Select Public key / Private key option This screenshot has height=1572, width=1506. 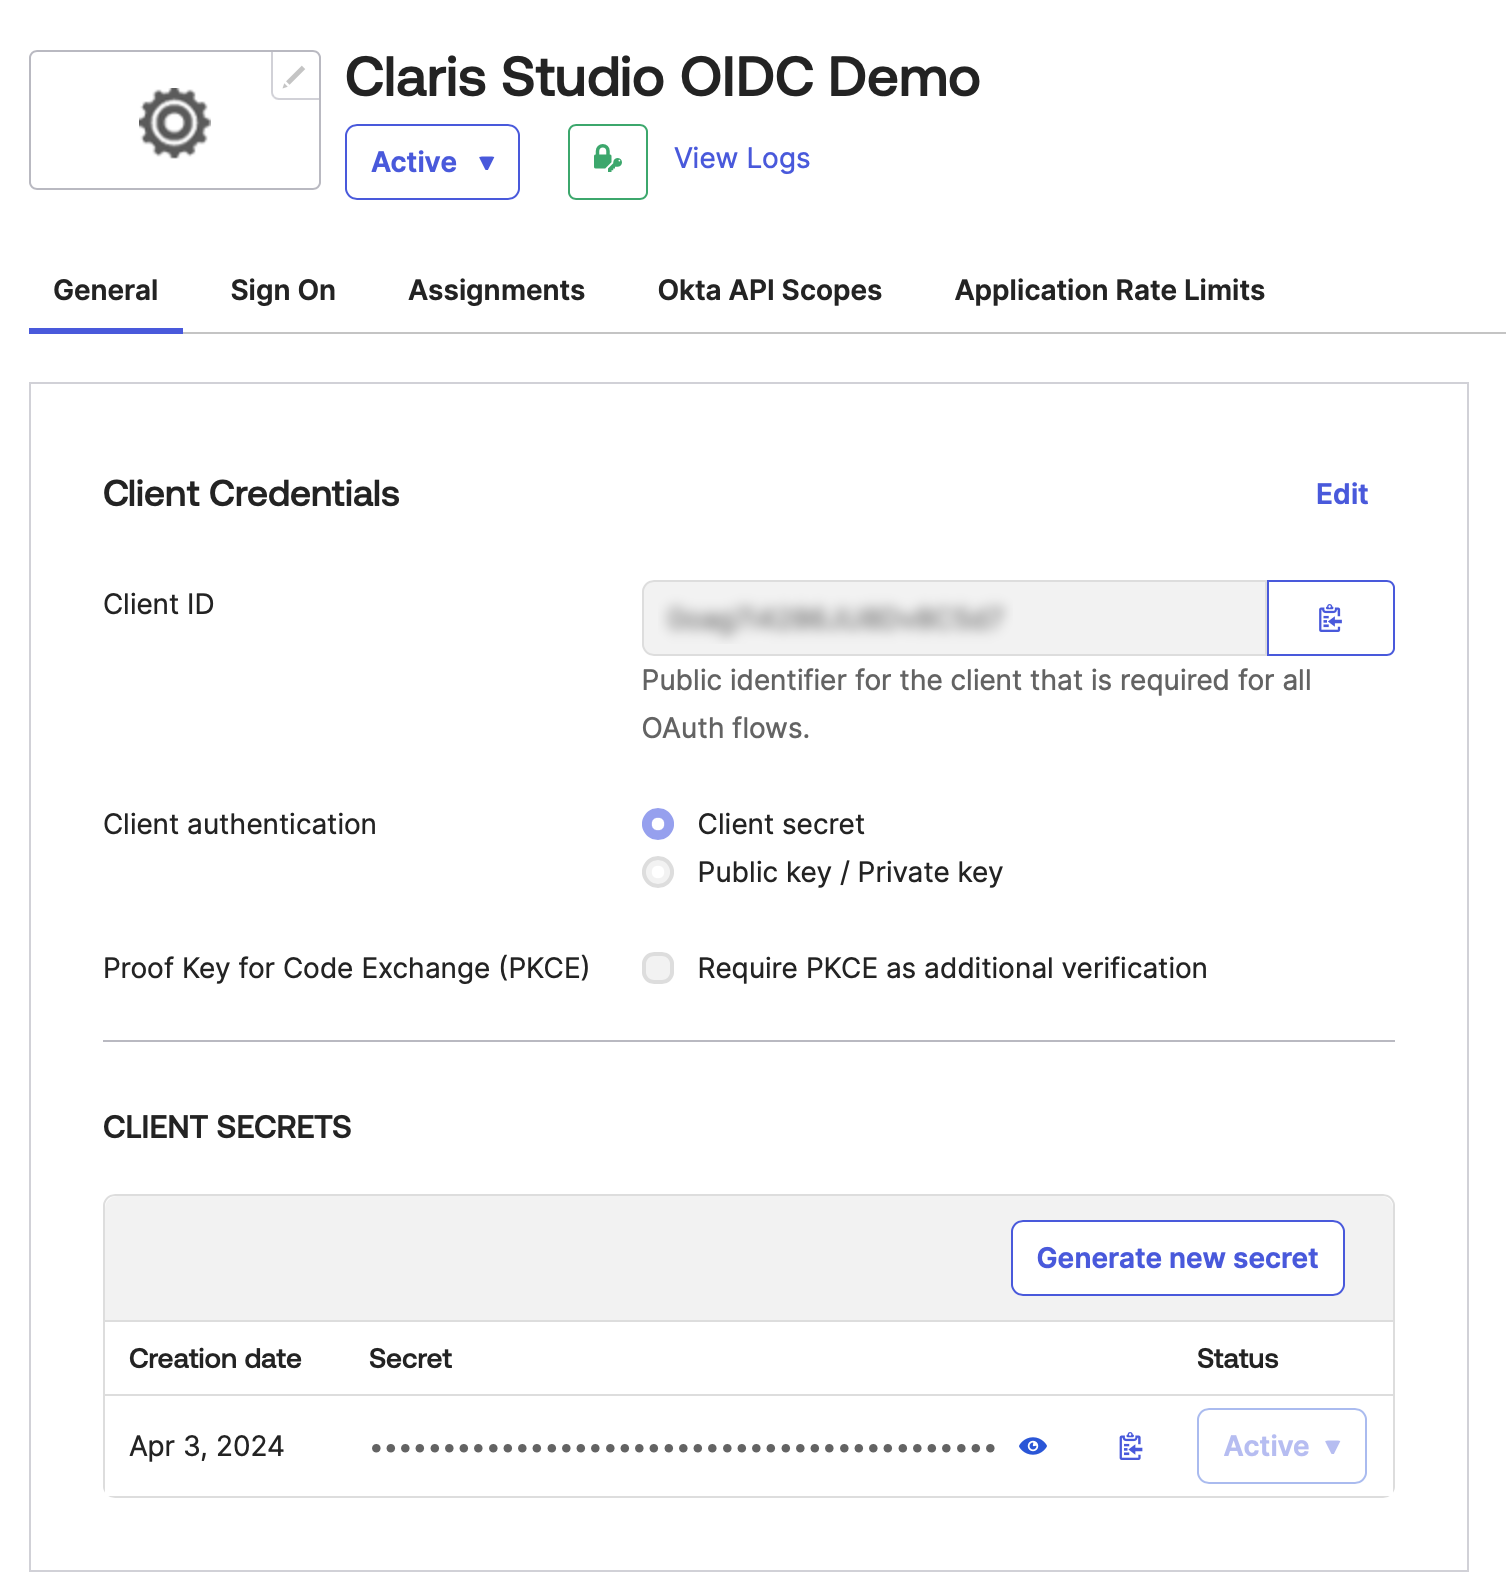point(658,872)
